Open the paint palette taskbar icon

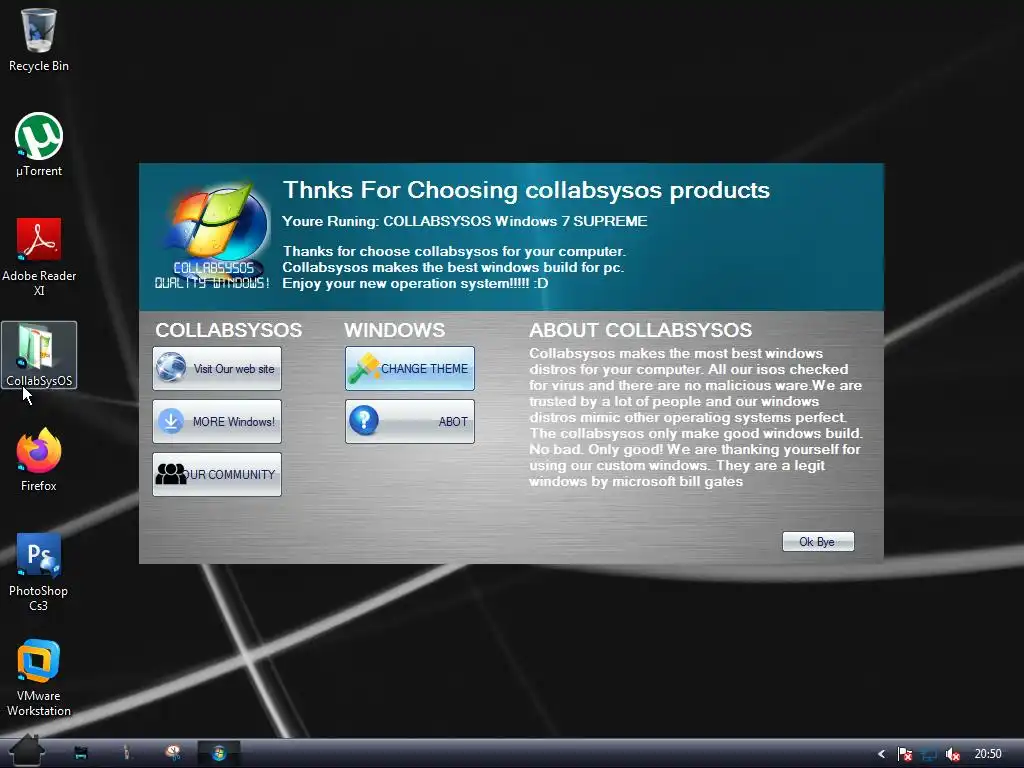pos(173,754)
